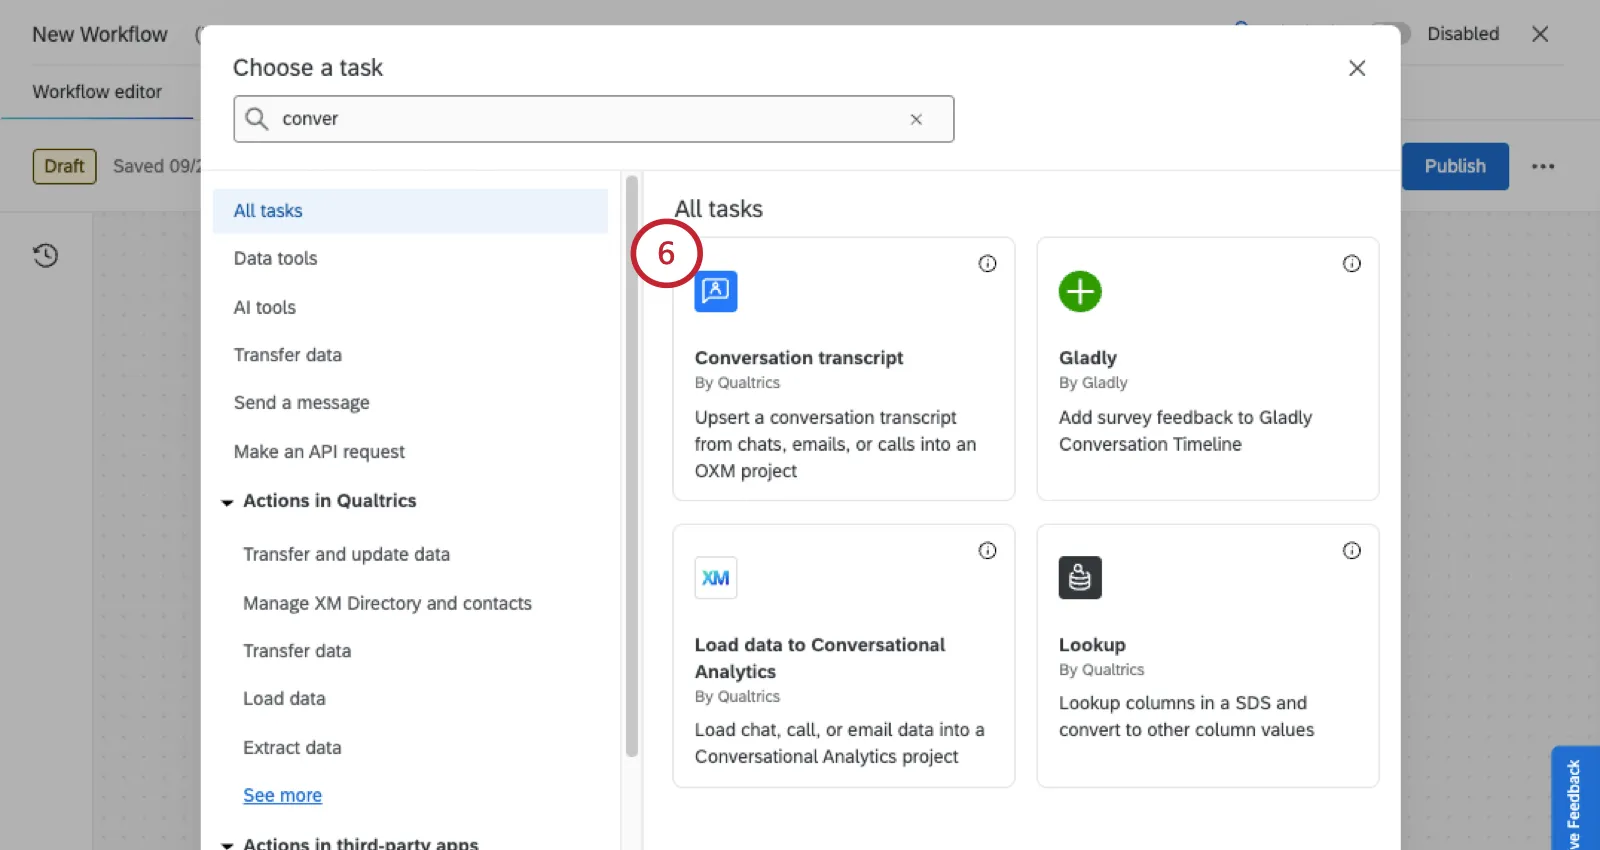Select the Lookup task title
Viewport: 1600px width, 850px height.
click(x=1092, y=645)
